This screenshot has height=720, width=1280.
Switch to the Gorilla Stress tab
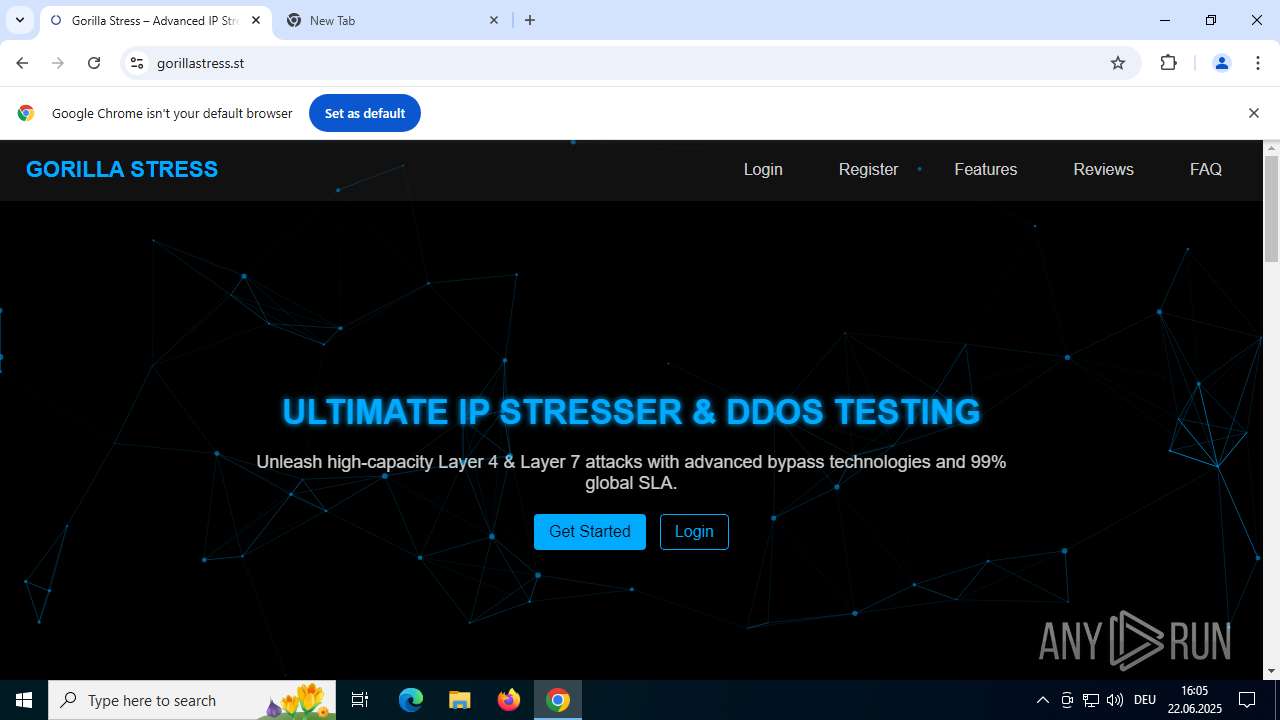(155, 20)
